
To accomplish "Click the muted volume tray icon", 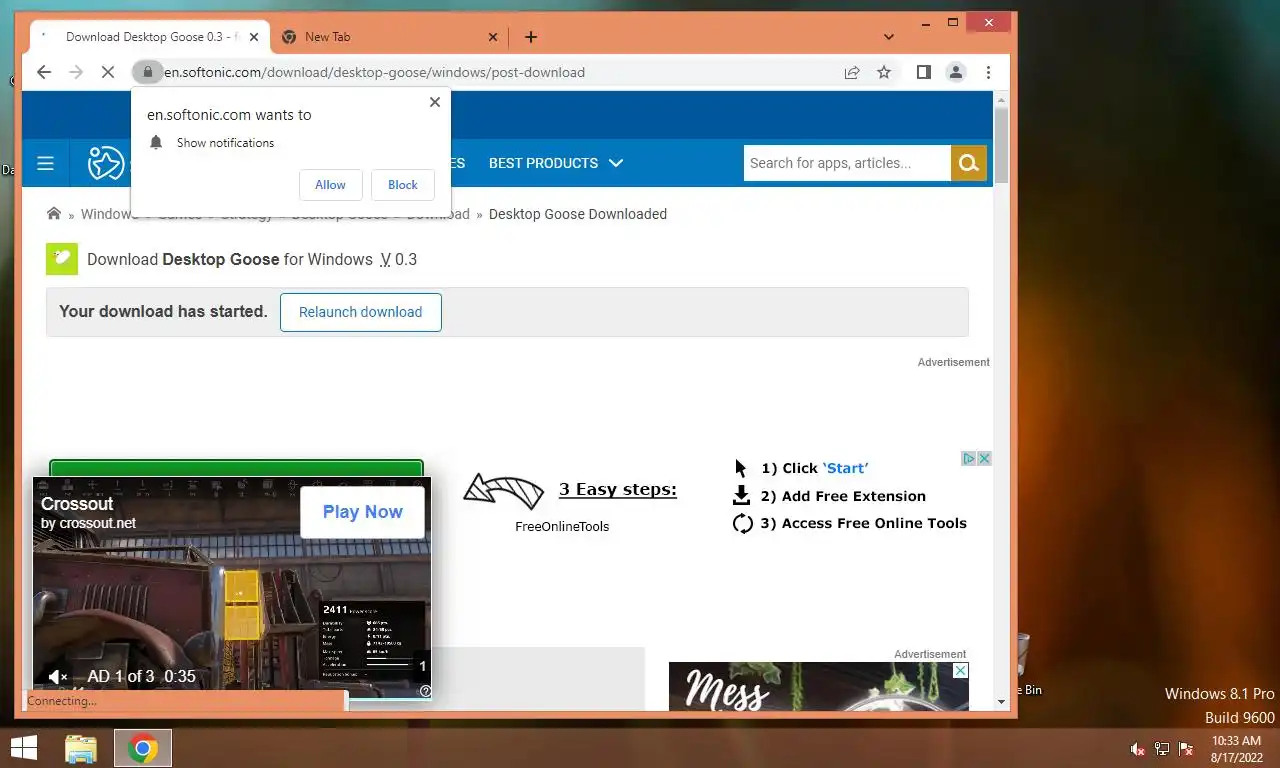I will pos(1138,748).
